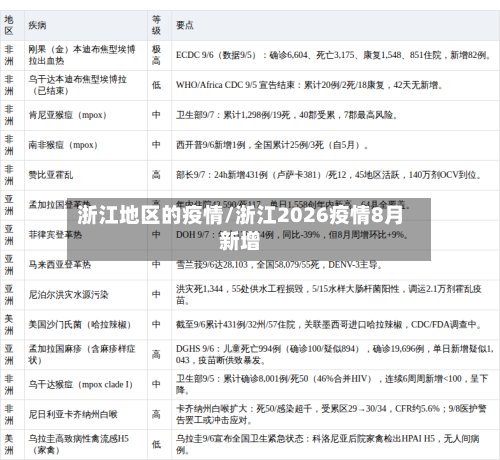500x460 pixels.
Task: Click DGHS 9/6：儿童死亡994例 summary text
Action: click(334, 355)
